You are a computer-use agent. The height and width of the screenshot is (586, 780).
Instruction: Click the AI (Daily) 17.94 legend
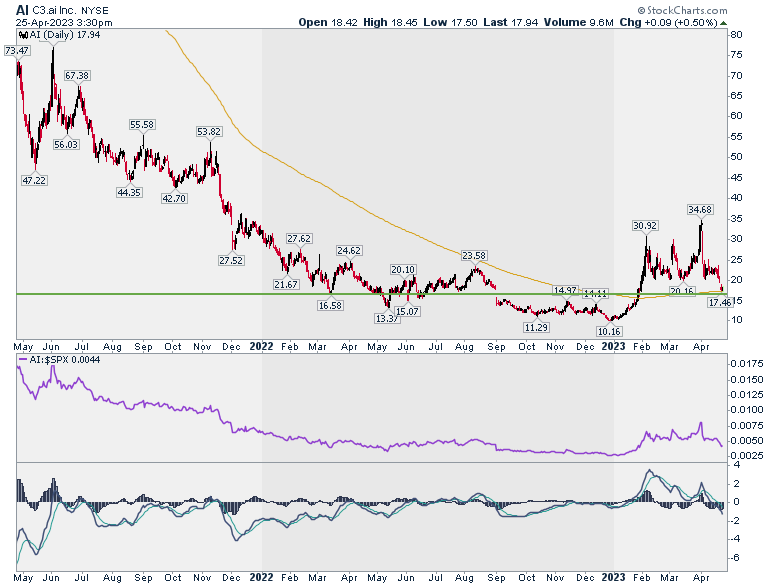[60, 35]
